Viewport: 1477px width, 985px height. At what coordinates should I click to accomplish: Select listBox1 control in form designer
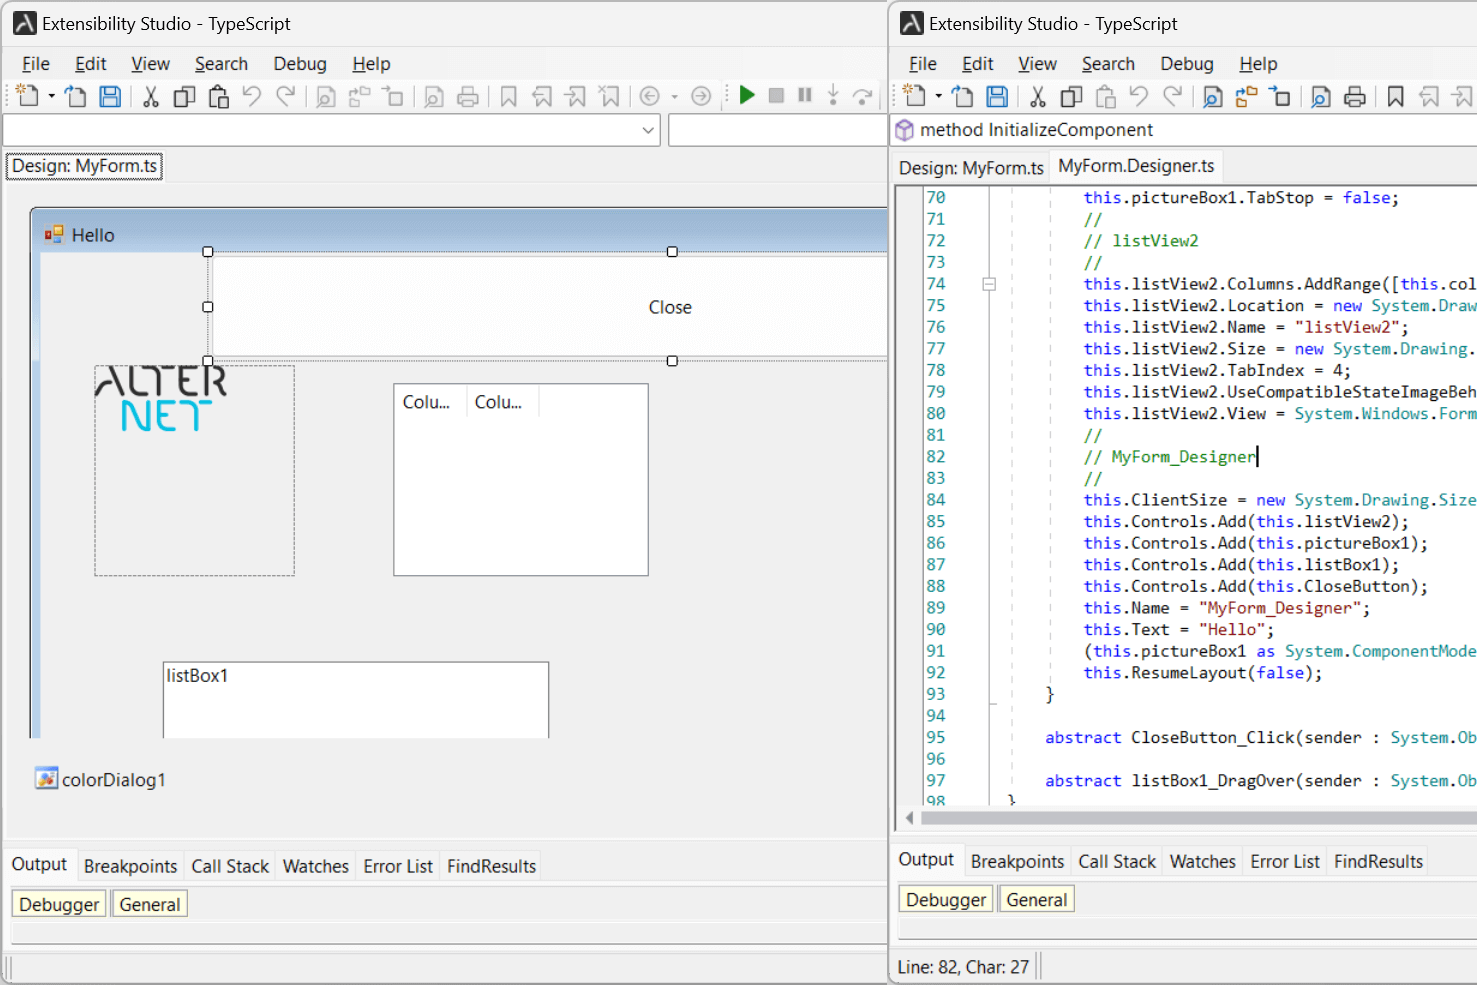[356, 700]
